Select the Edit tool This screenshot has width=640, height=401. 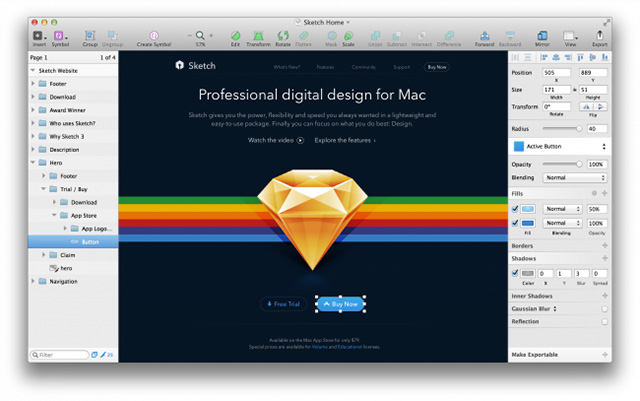pyautogui.click(x=236, y=36)
